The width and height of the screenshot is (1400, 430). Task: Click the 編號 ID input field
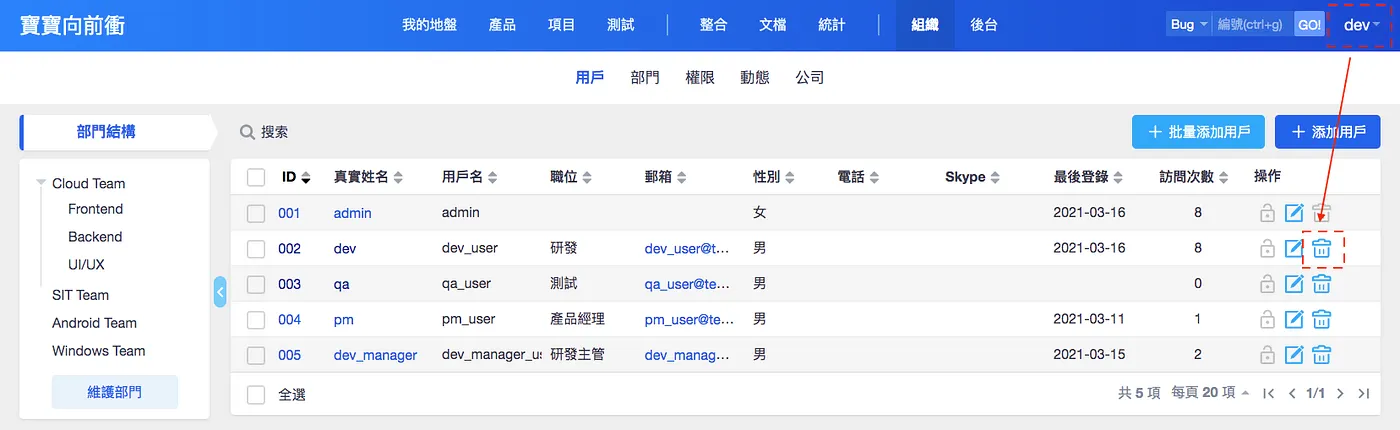(1253, 24)
